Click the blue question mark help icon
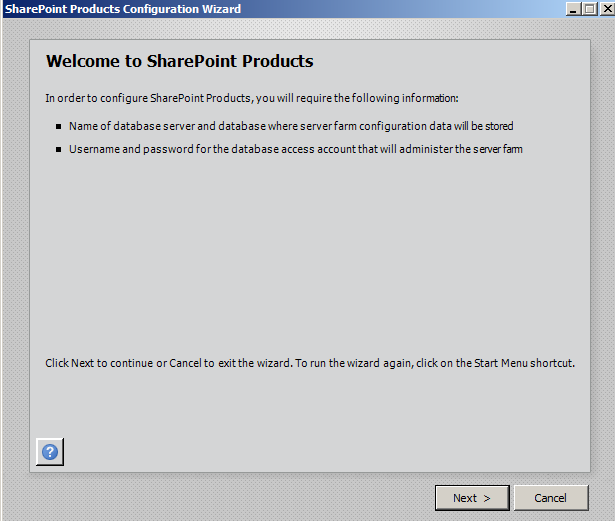 50,452
